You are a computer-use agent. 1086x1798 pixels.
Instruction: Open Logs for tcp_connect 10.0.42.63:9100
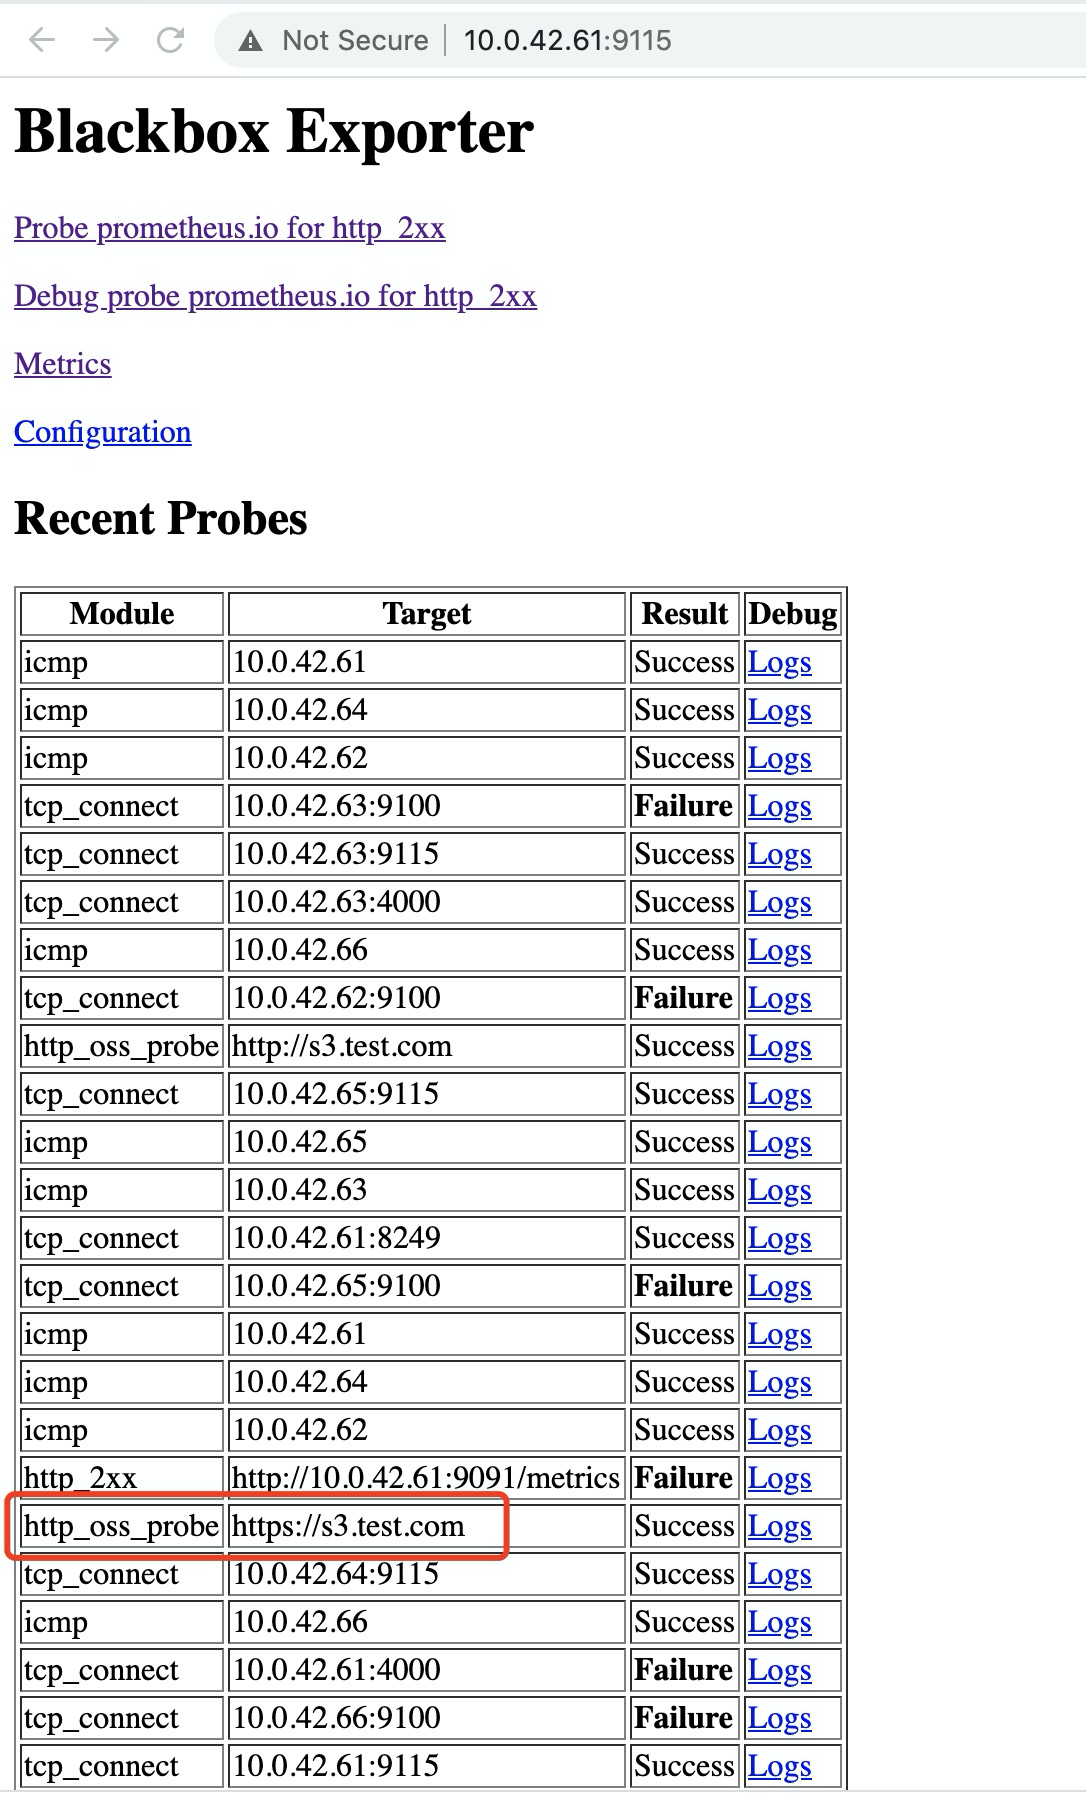click(x=779, y=806)
